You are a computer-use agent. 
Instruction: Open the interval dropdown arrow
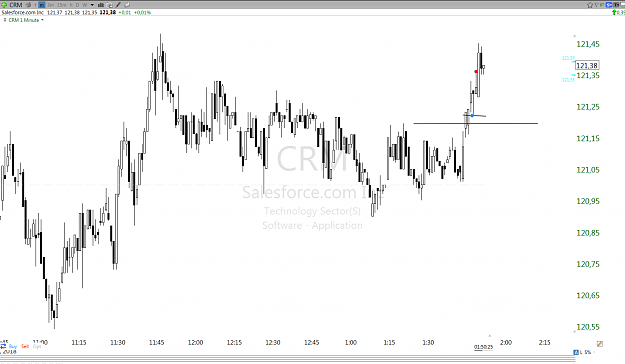click(x=92, y=5)
